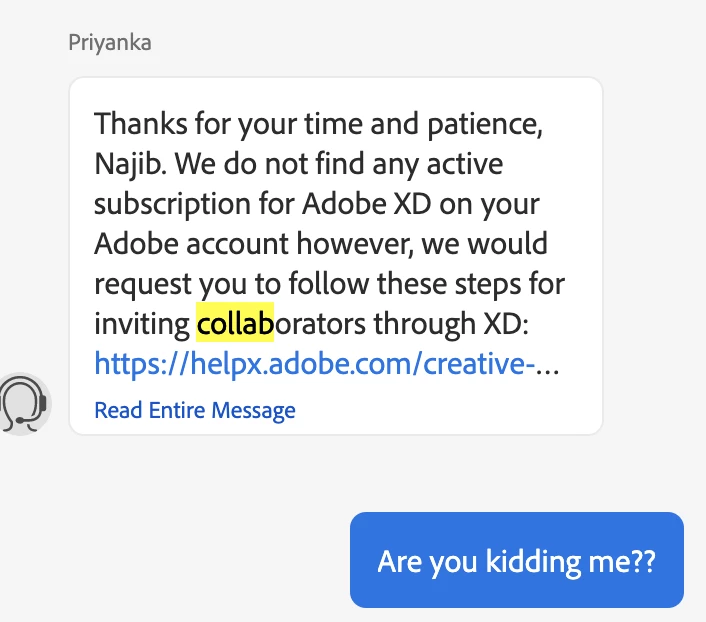
Task: Click the truncation ellipsis after the URL
Action: (548, 365)
